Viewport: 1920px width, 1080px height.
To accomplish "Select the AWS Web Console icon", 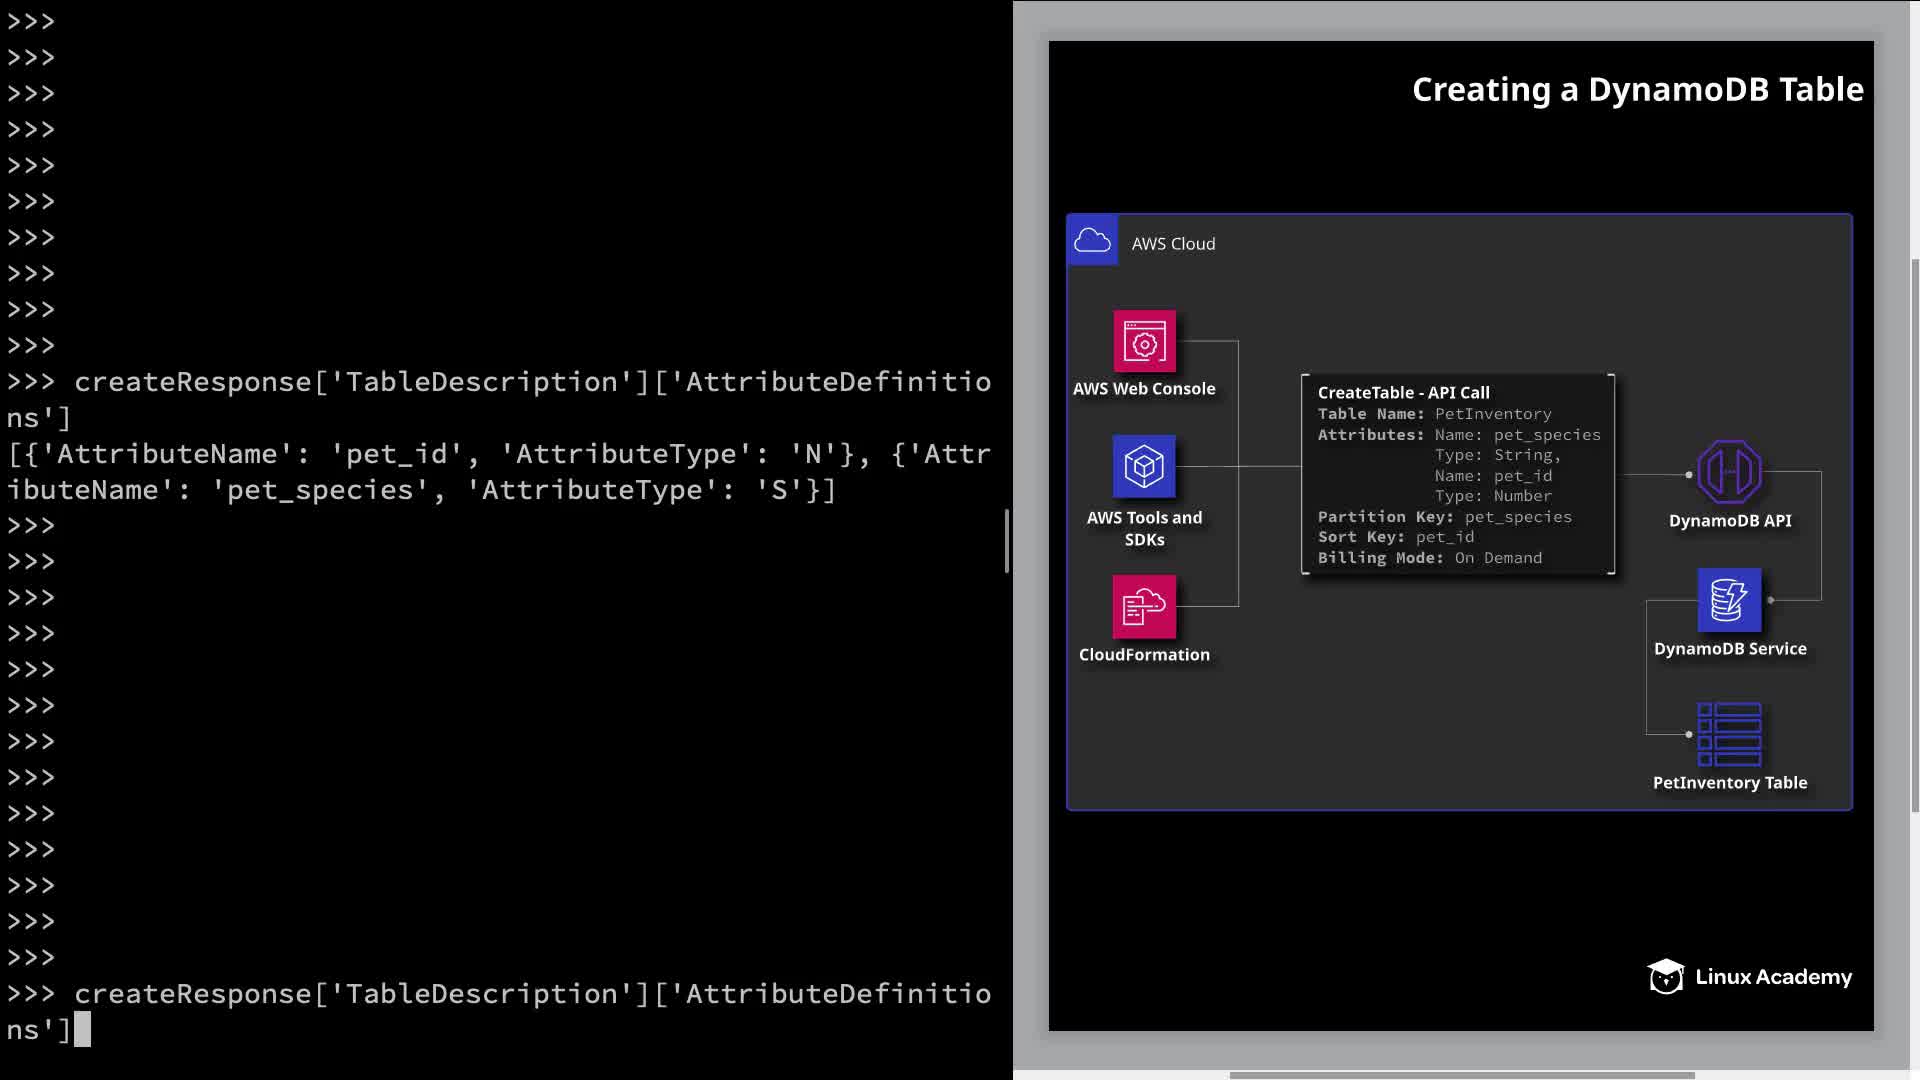I will coord(1144,342).
